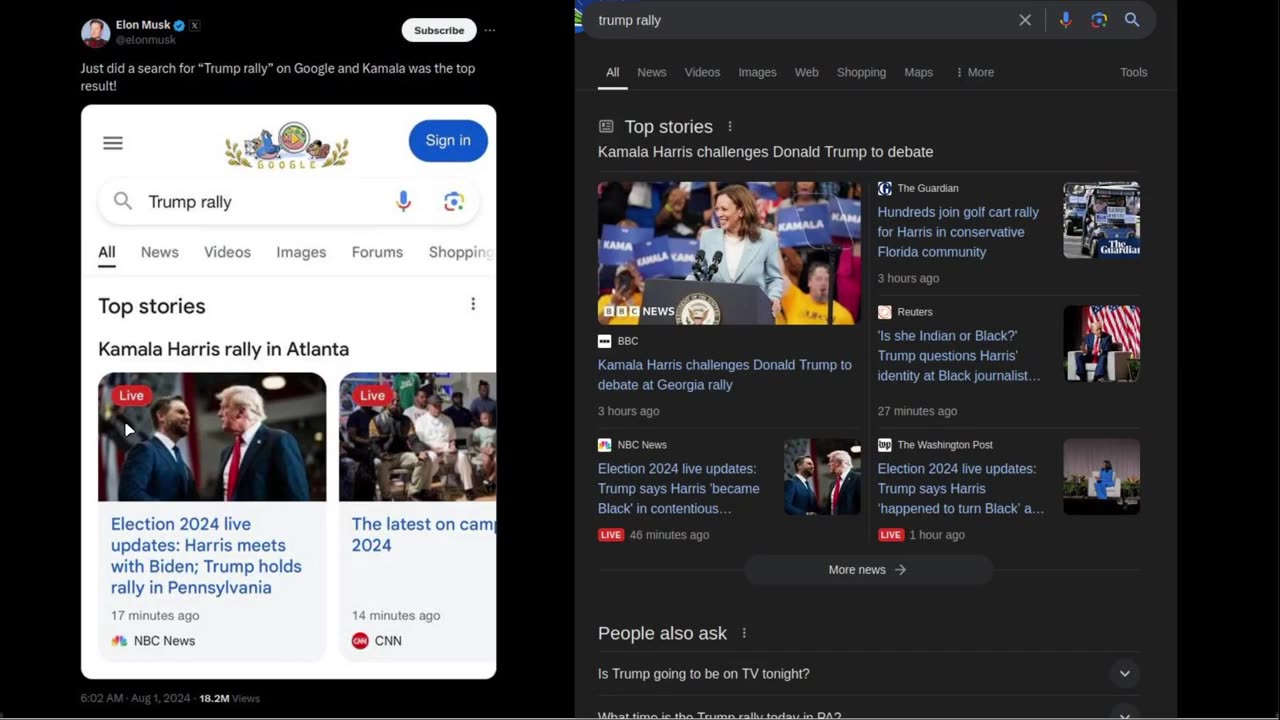Screen dimensions: 1280x720
Task: Click the '6:02 AM · Aug 1, 2024' timestamp
Action: click(135, 698)
